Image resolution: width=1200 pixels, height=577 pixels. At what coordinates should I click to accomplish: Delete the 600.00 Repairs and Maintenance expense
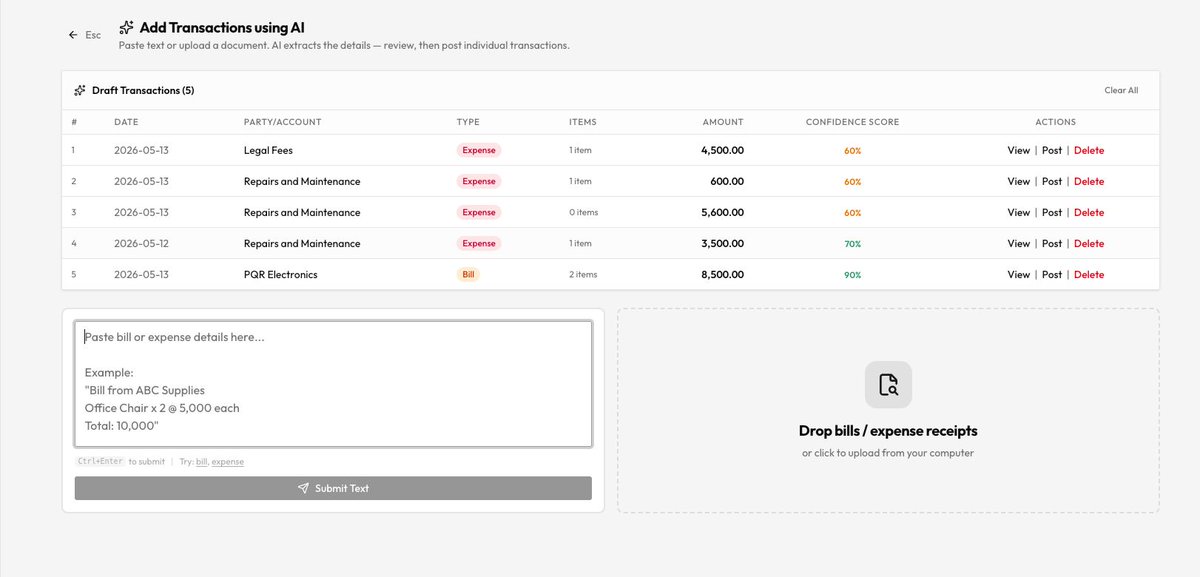tap(1089, 181)
